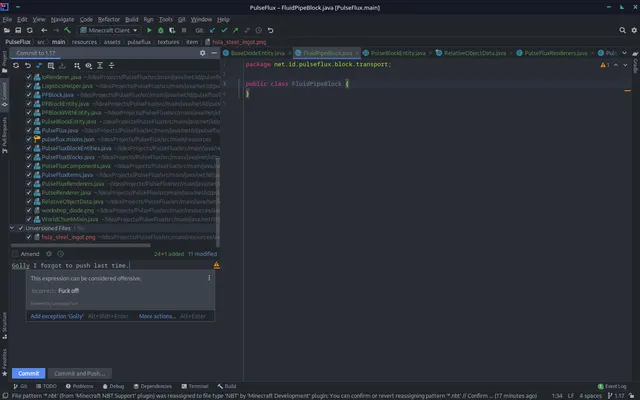
Task: Click the Search Everywhere magnifier icon
Action: [622, 30]
